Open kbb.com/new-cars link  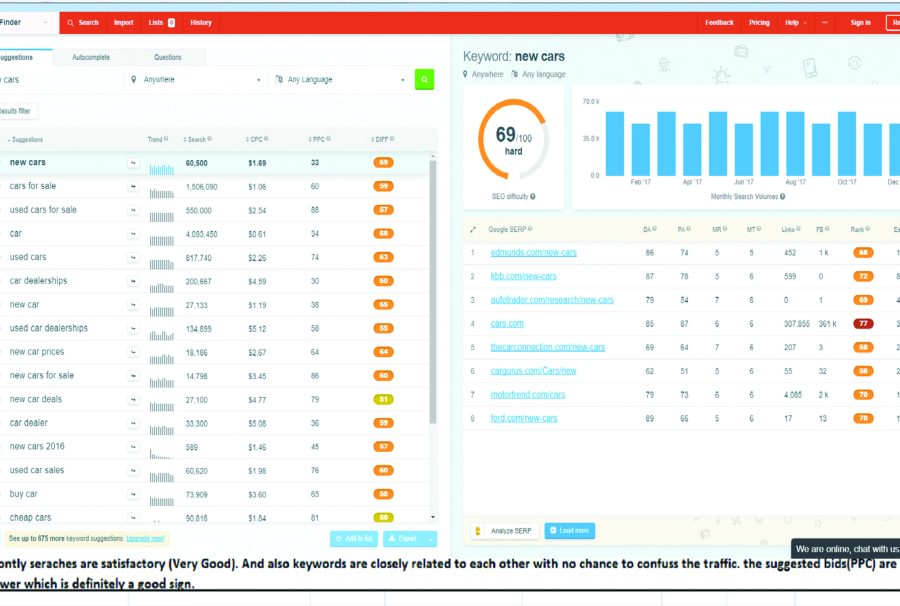(x=523, y=276)
